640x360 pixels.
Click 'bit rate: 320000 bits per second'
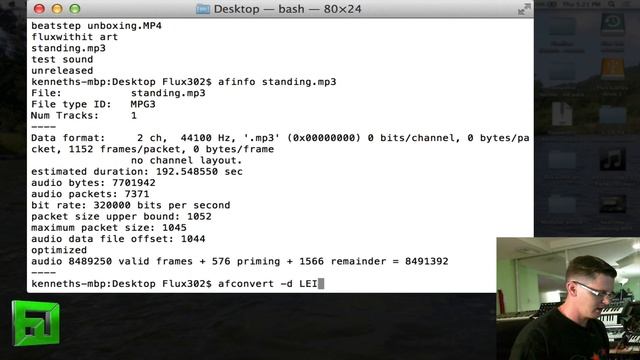pos(131,205)
